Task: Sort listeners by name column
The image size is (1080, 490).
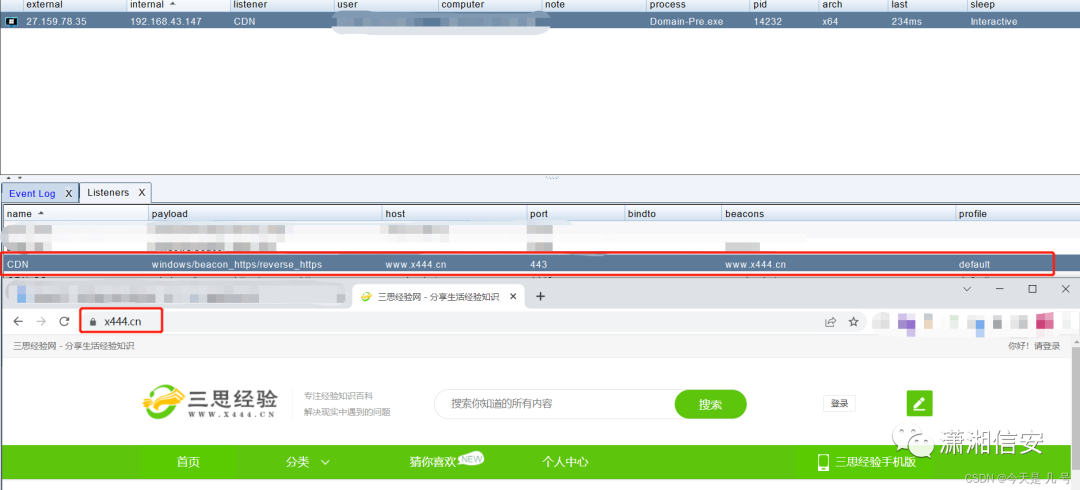Action: coord(76,214)
